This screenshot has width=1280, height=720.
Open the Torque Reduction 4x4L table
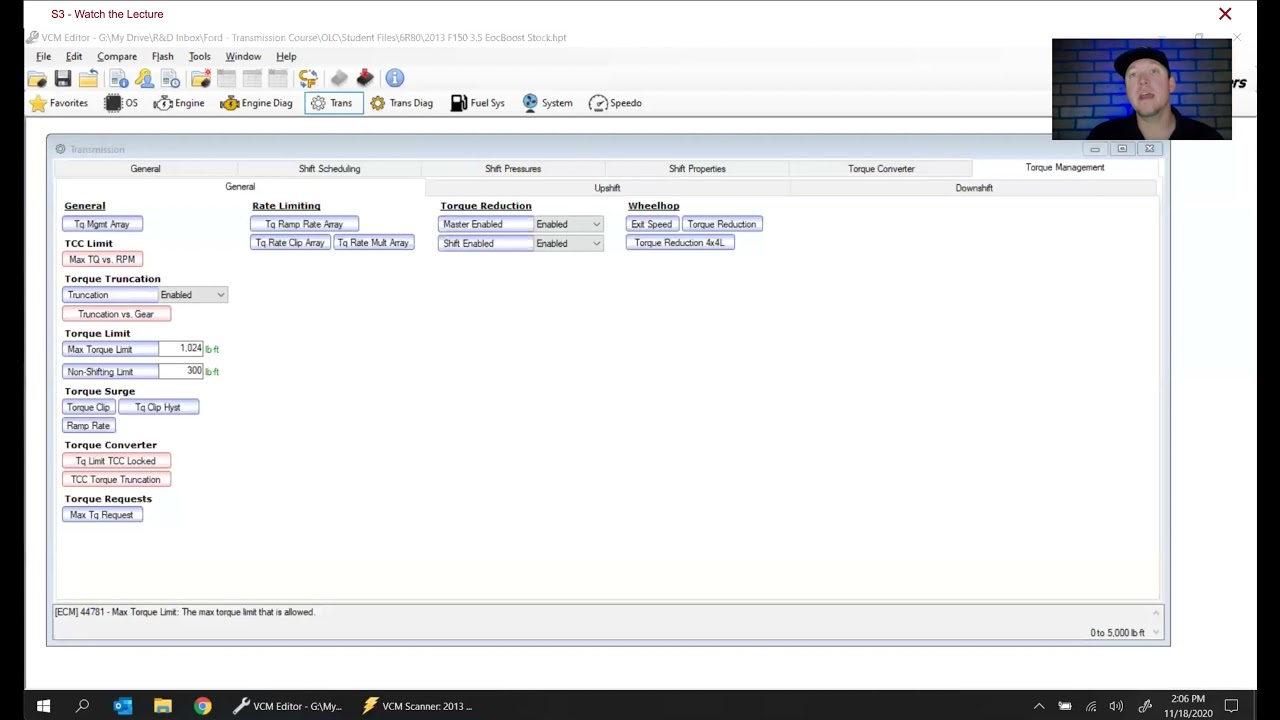680,243
